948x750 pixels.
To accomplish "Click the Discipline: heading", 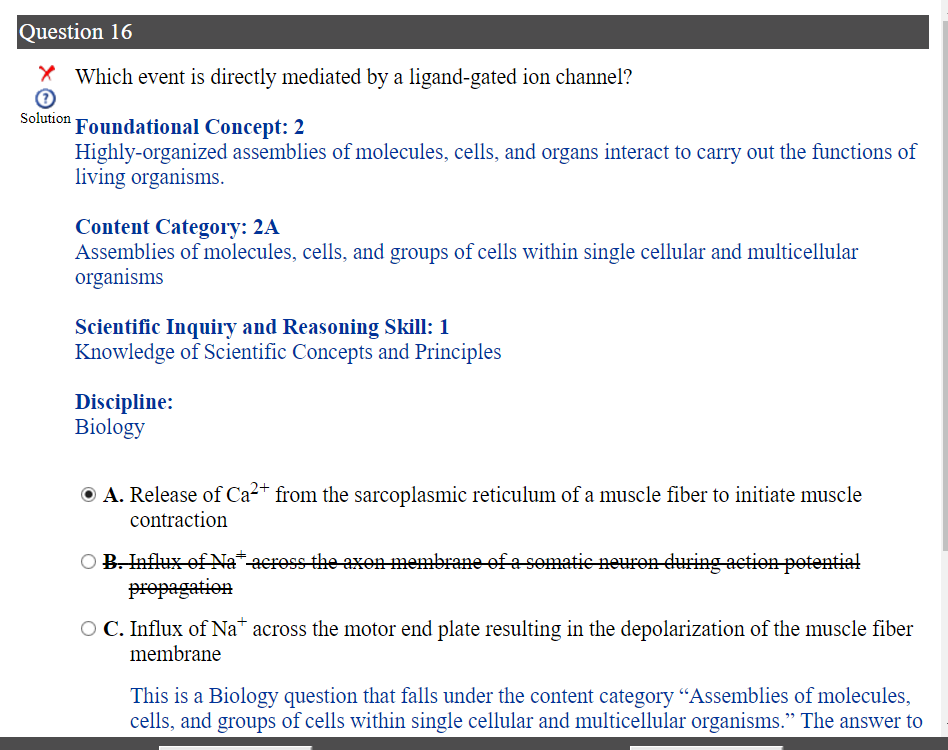I will coord(124,402).
